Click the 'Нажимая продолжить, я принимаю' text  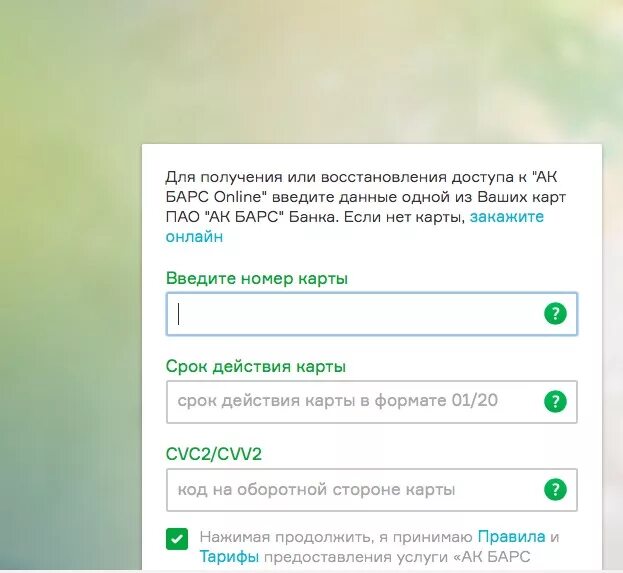click(336, 537)
